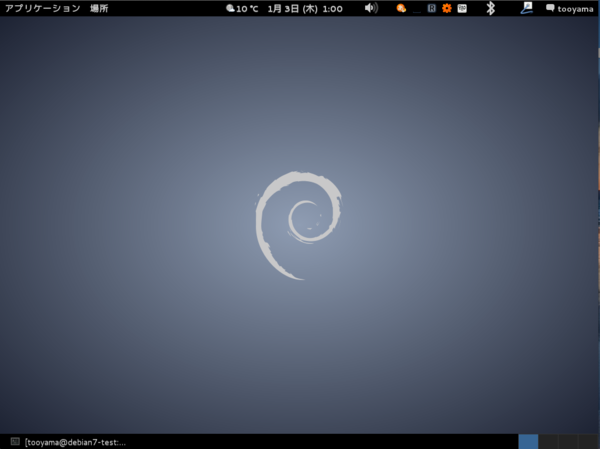
Task: Click the orange round tray icon
Action: tap(401, 8)
